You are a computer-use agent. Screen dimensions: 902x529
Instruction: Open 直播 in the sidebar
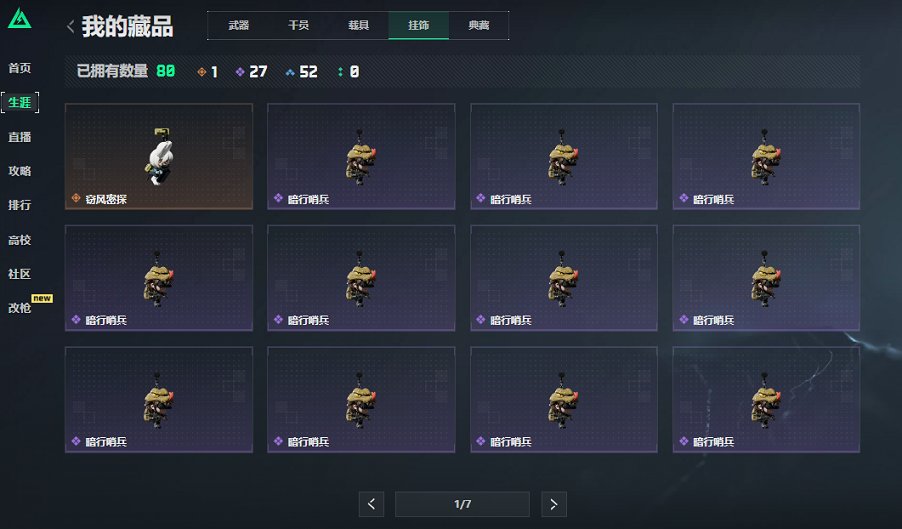click(x=20, y=137)
